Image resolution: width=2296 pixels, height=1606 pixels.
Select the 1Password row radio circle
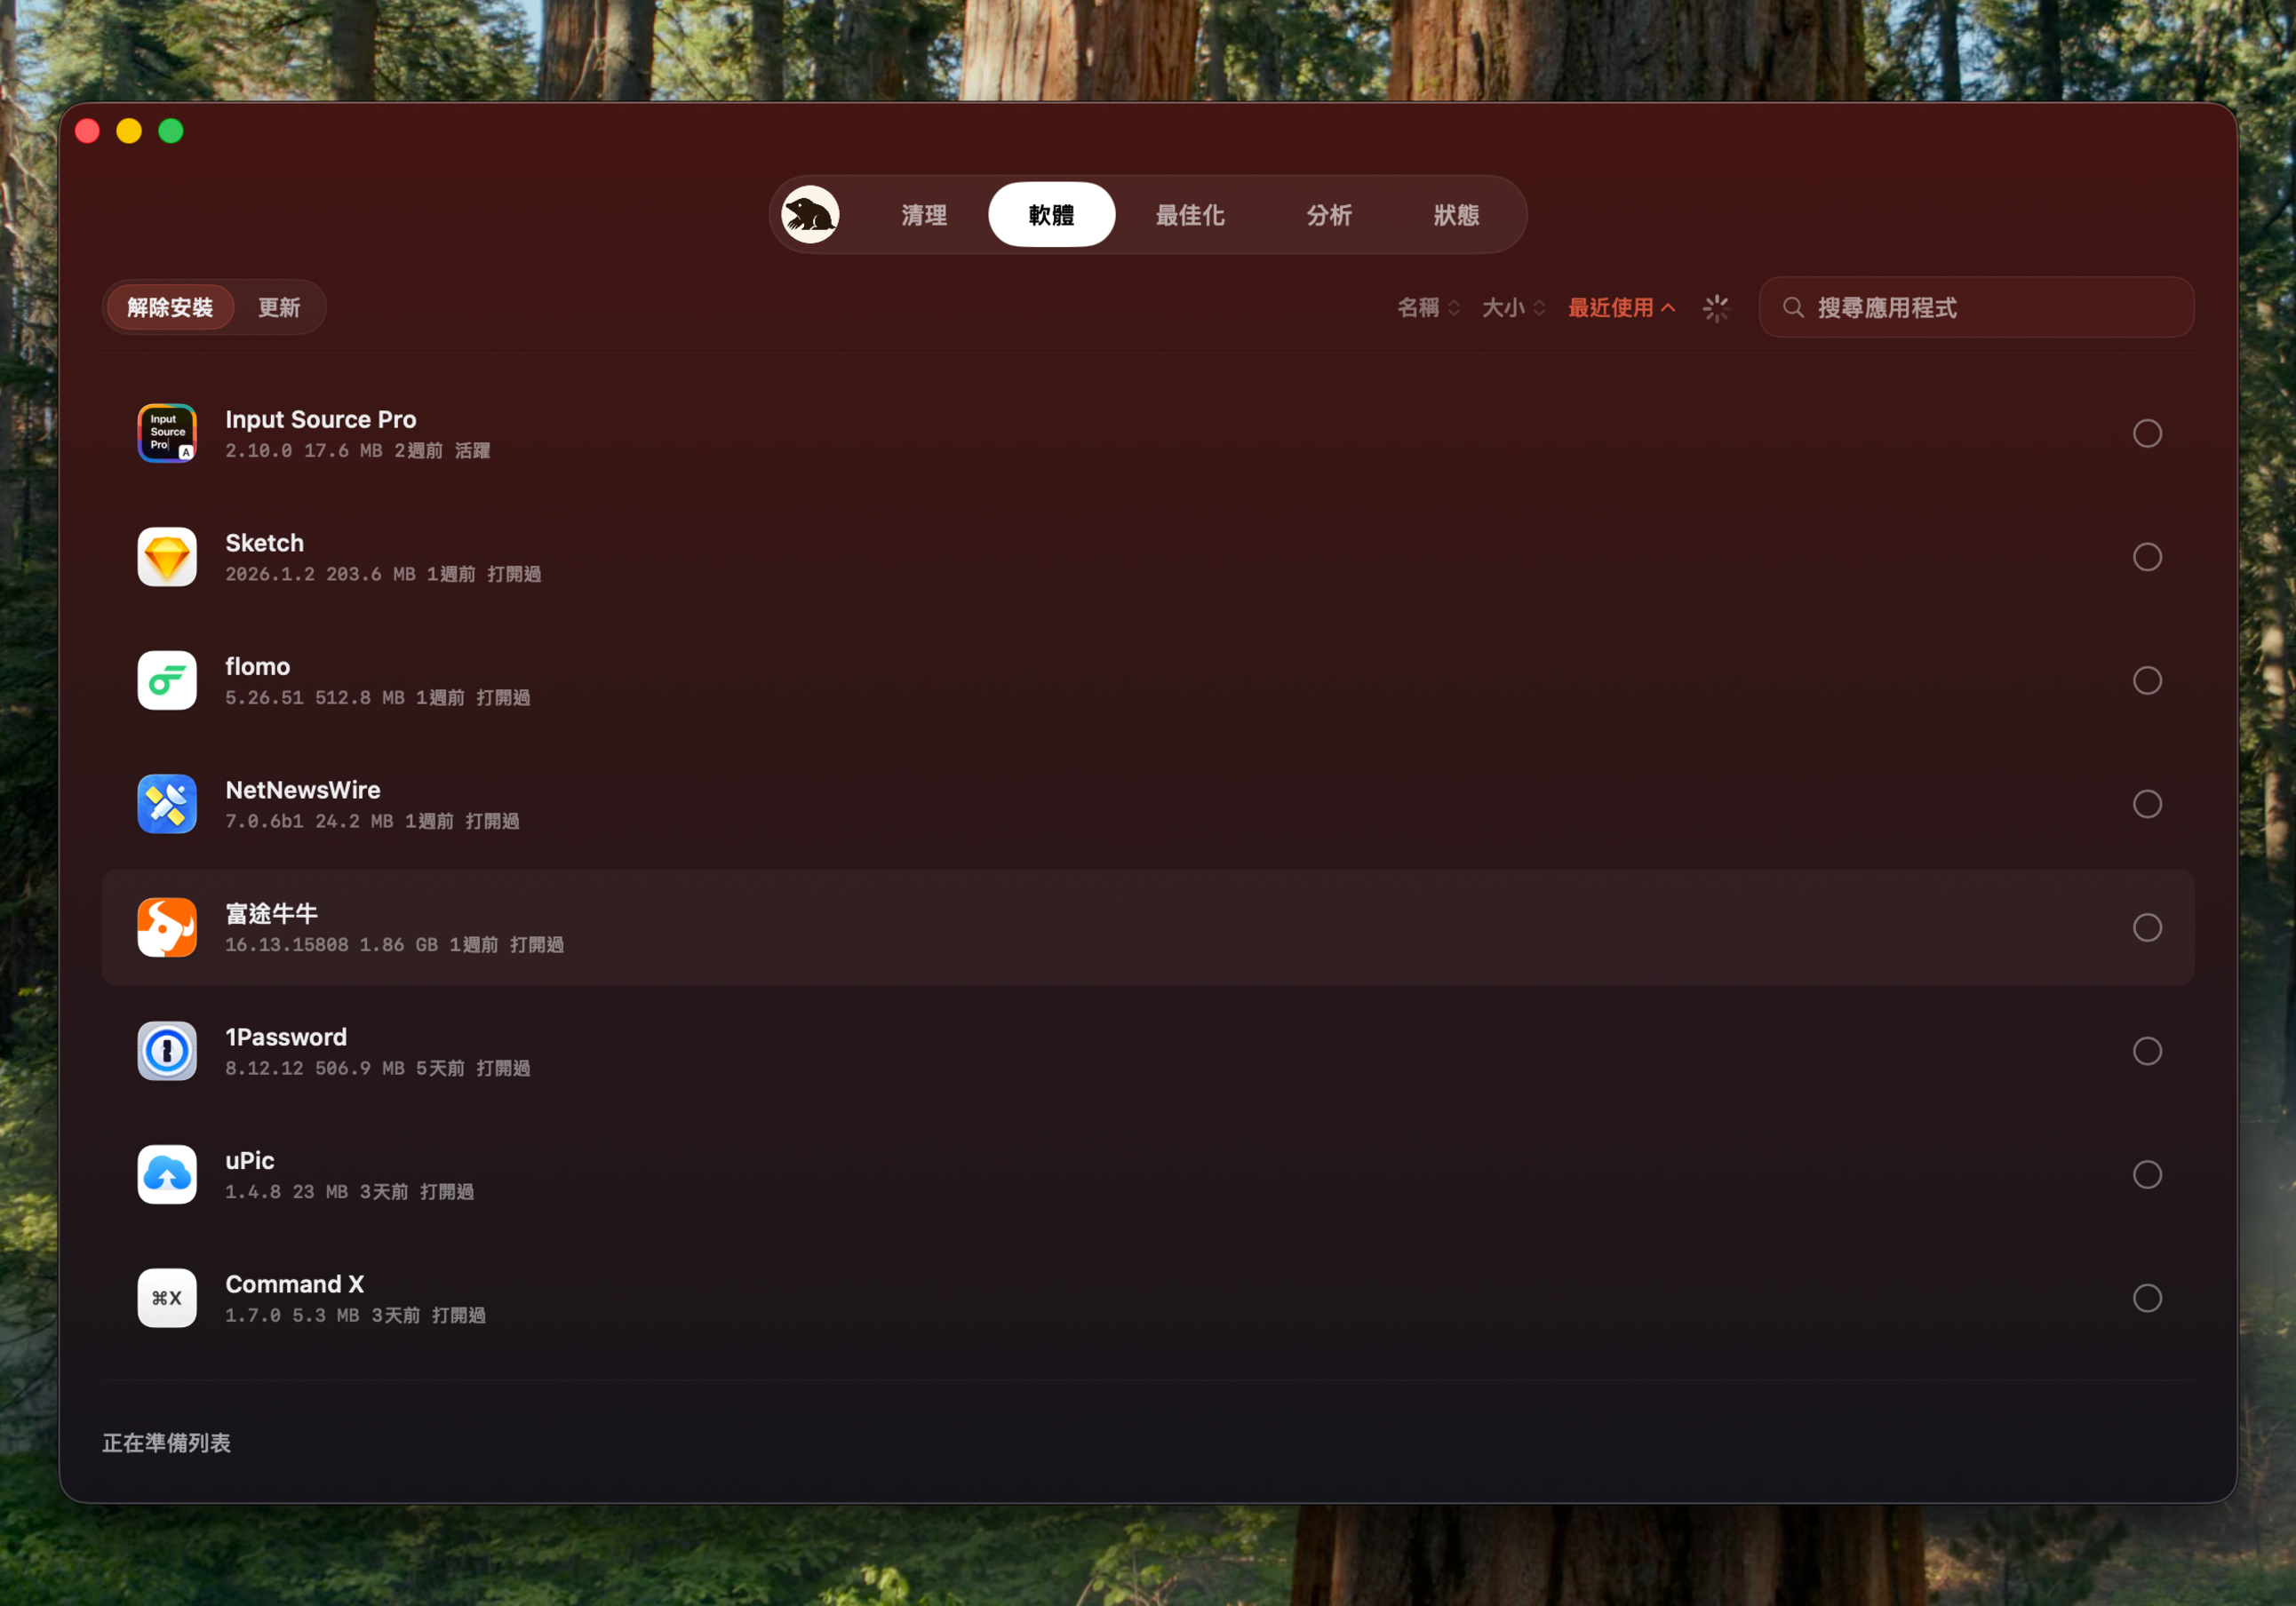(x=2147, y=1051)
